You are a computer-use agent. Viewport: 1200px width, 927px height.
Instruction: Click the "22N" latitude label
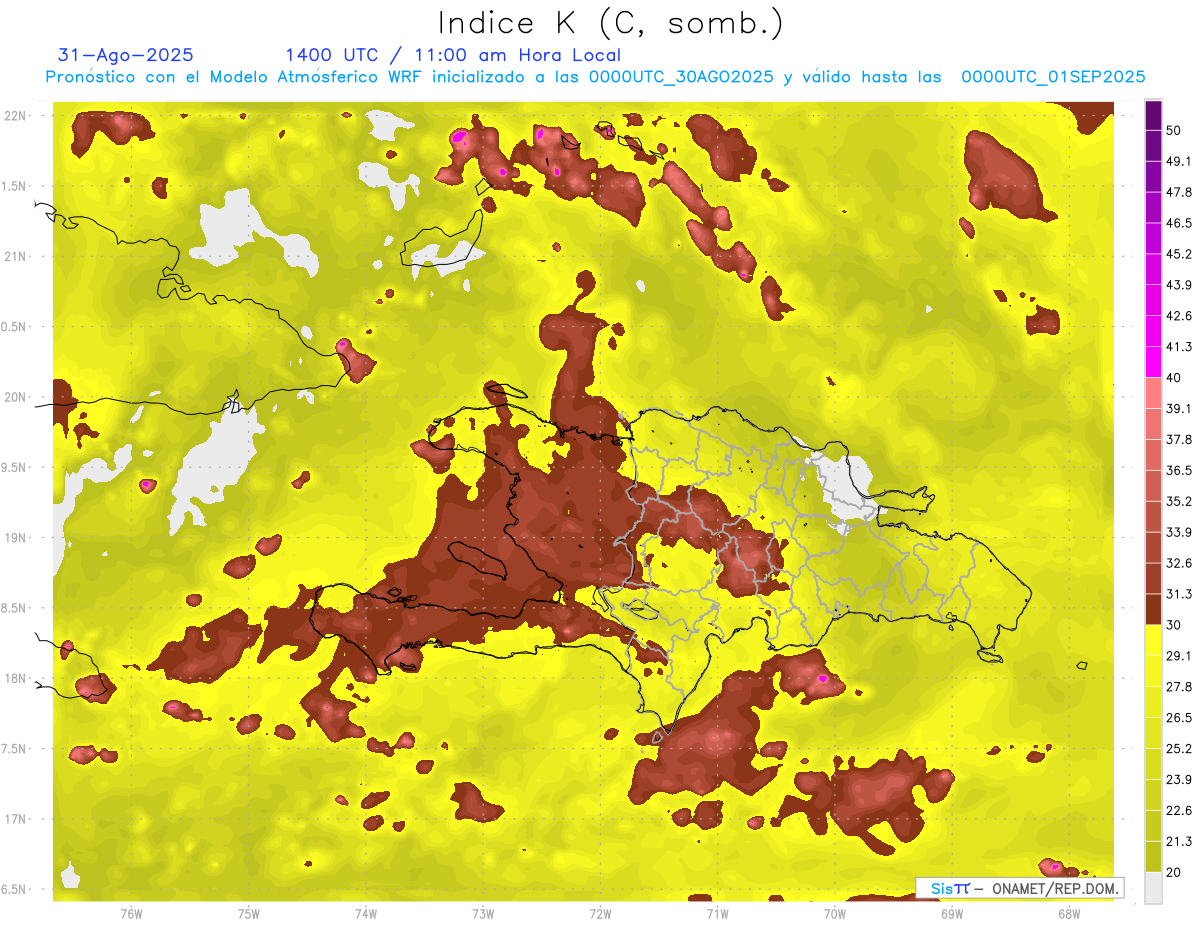click(x=15, y=116)
